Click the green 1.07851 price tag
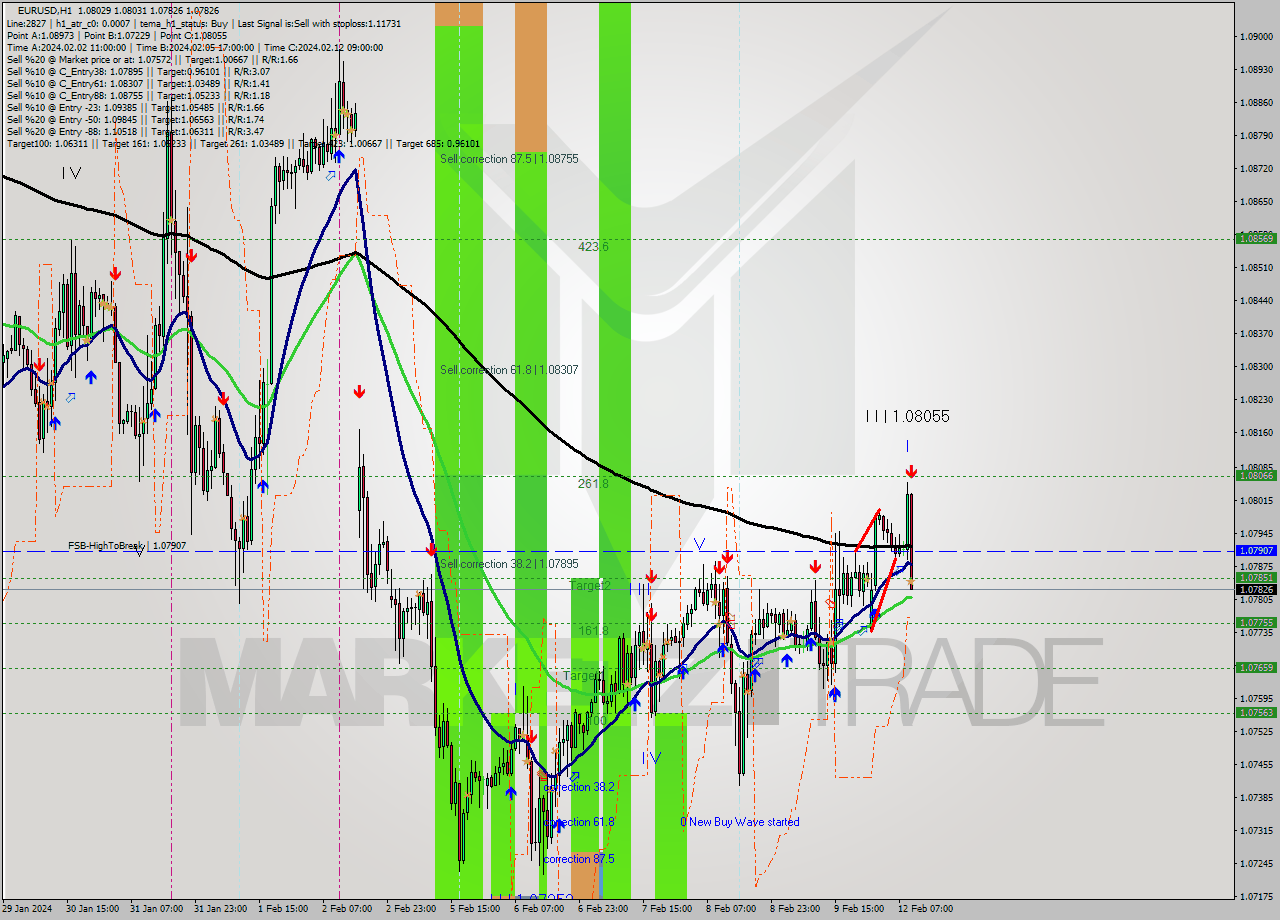This screenshot has width=1280, height=920. [x=1256, y=577]
